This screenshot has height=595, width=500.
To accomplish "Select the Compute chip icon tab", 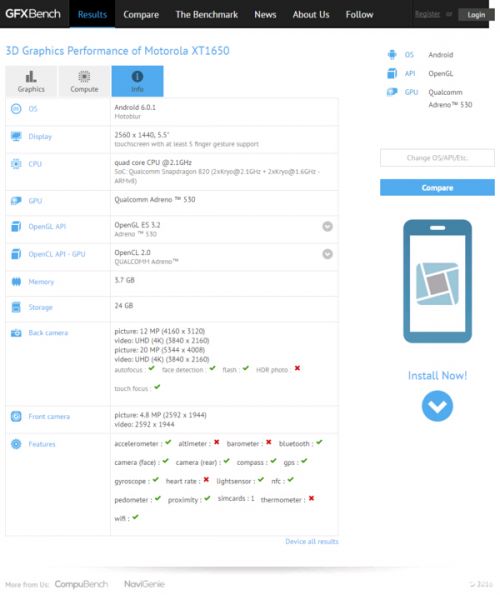I will [x=84, y=77].
